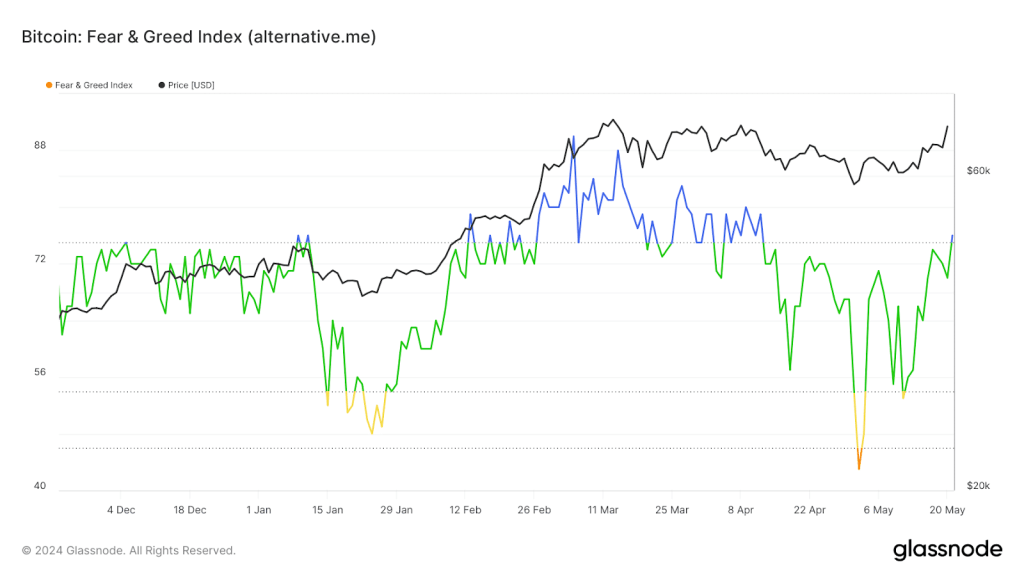
Task: Click the 40 value on the left axis
Action: tap(40, 486)
